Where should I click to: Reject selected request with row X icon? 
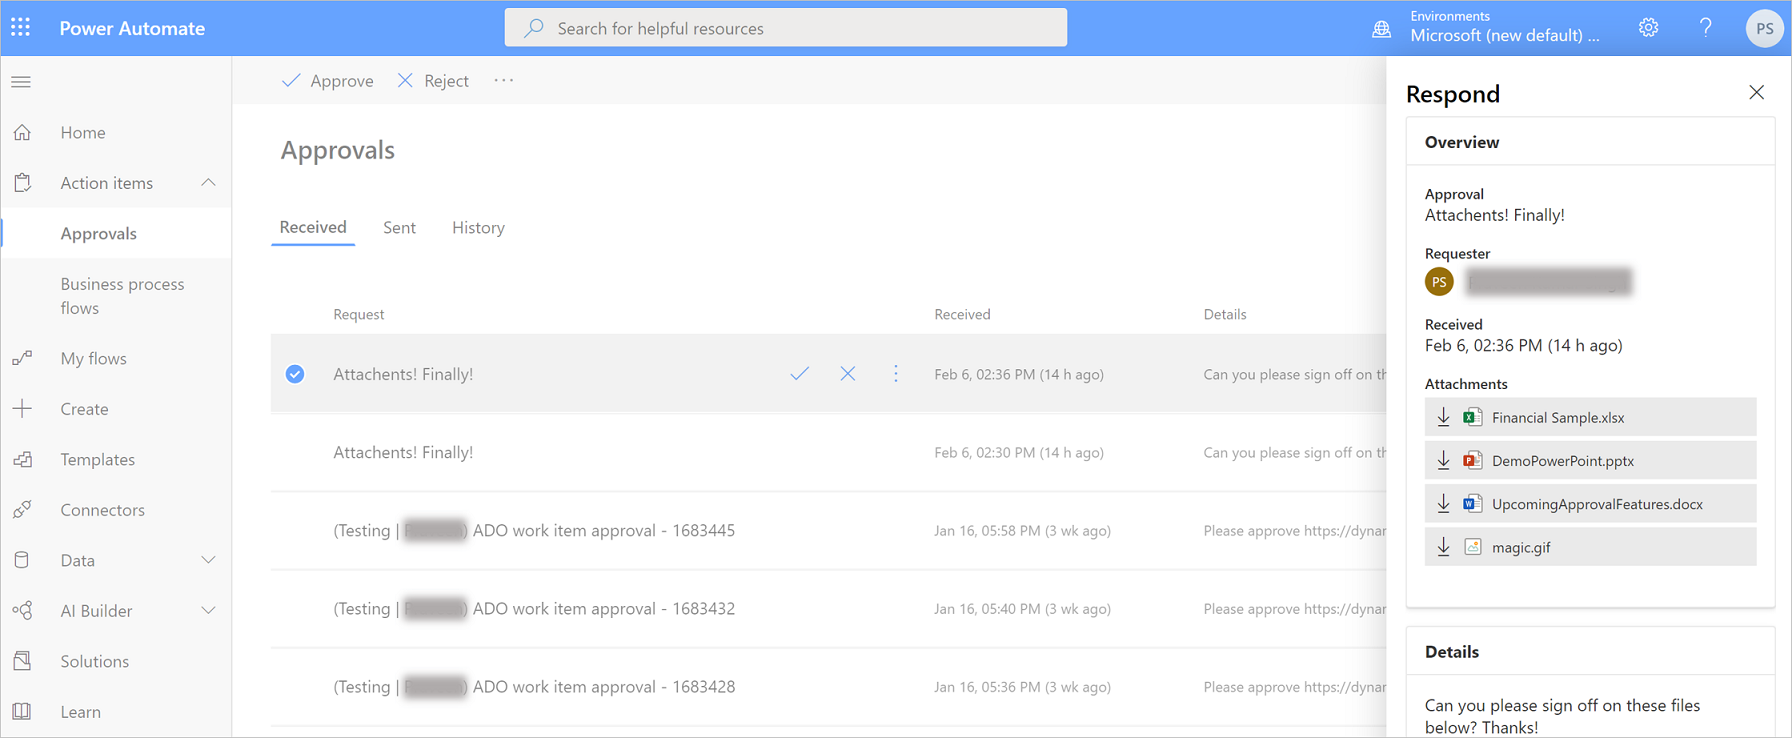point(848,374)
